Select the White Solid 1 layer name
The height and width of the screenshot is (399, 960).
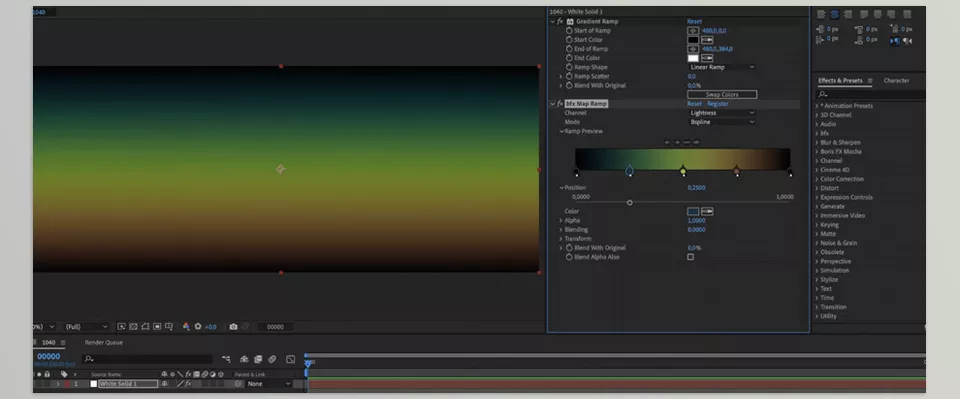pyautogui.click(x=129, y=384)
